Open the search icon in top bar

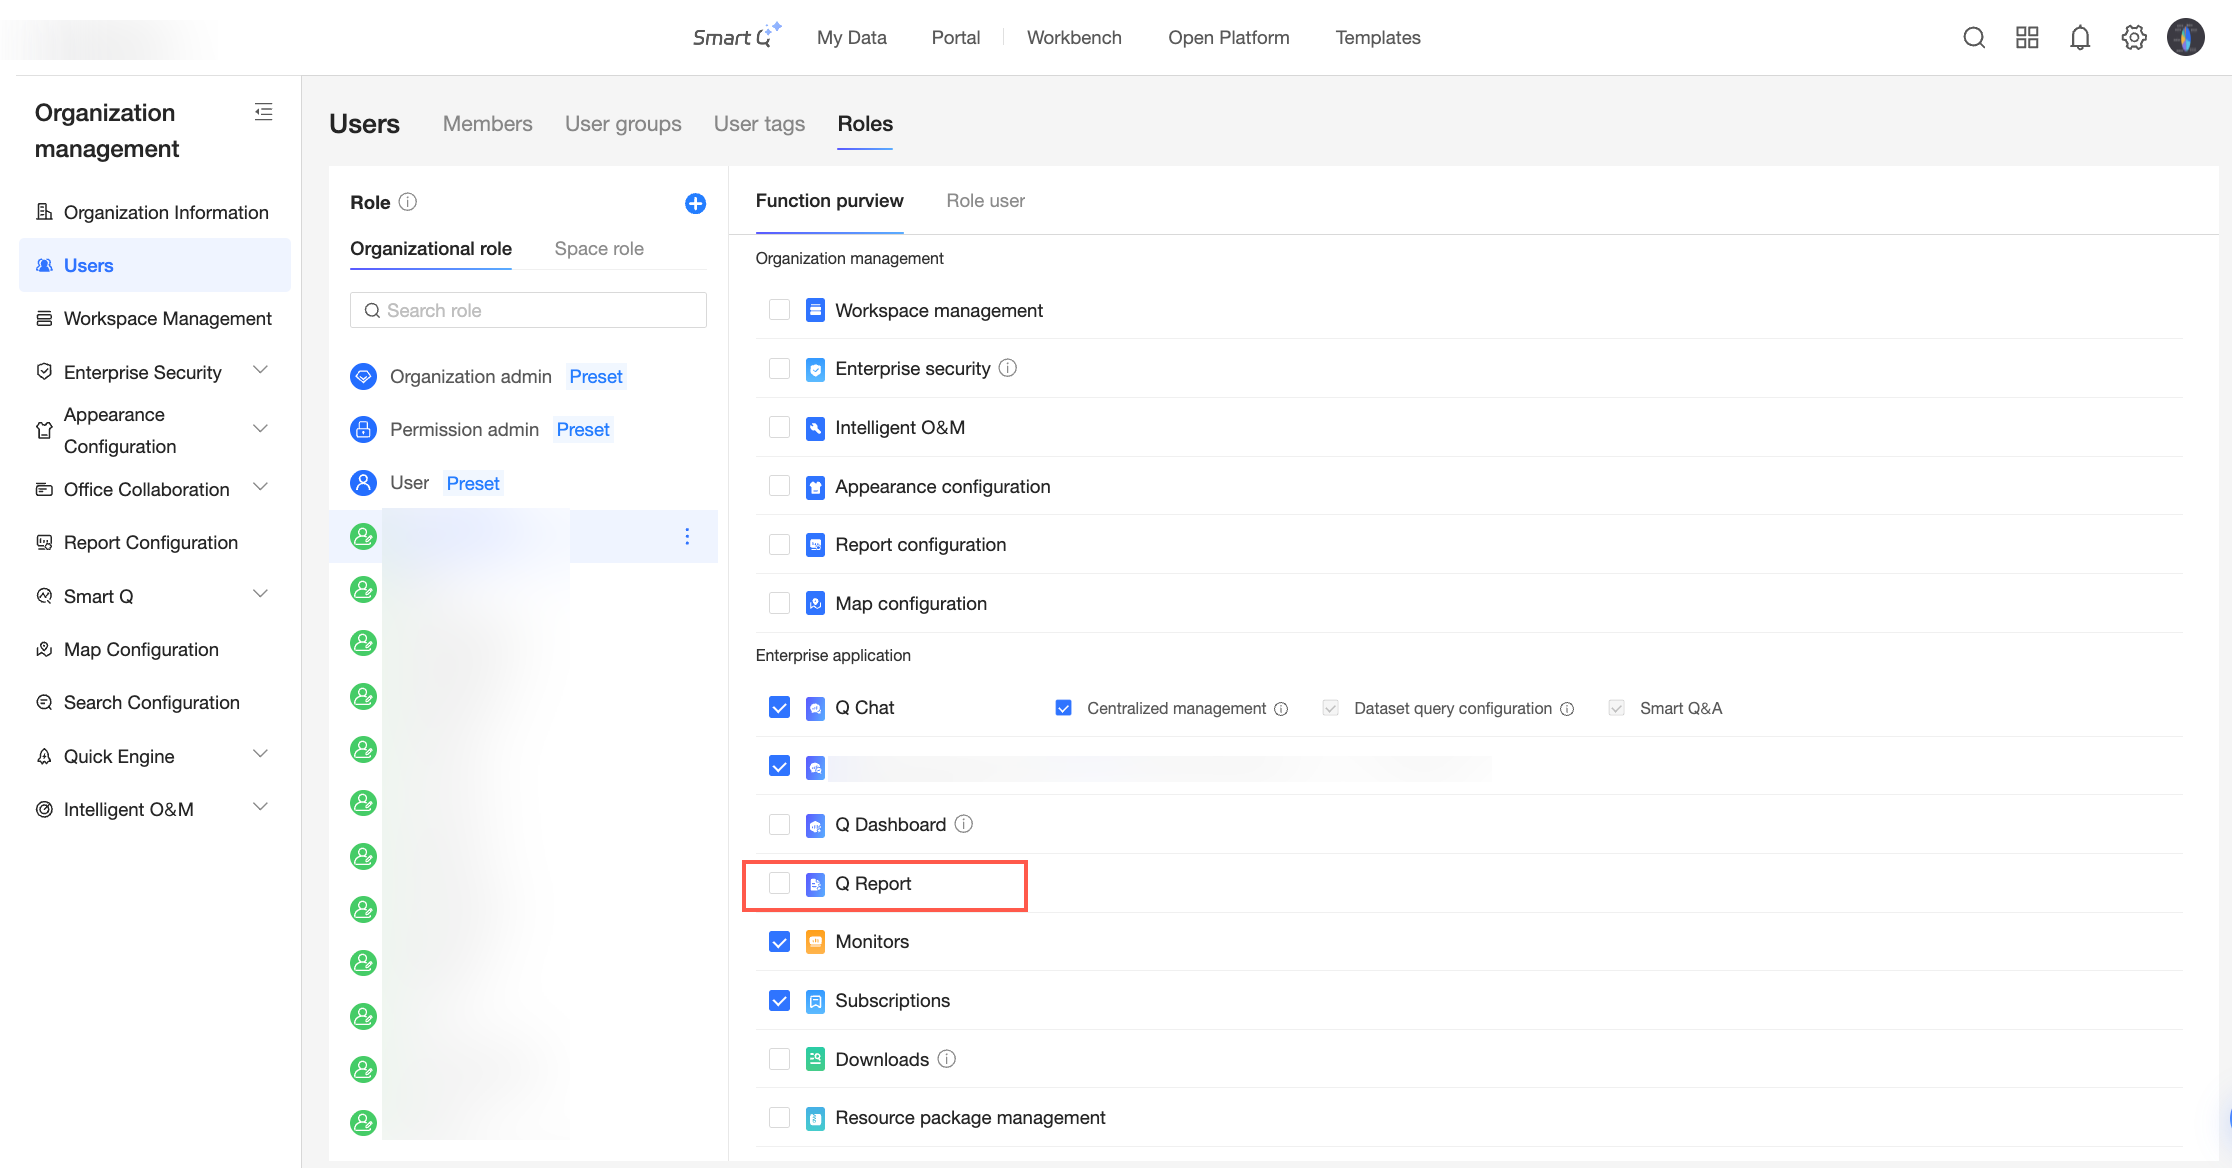[x=1974, y=38]
